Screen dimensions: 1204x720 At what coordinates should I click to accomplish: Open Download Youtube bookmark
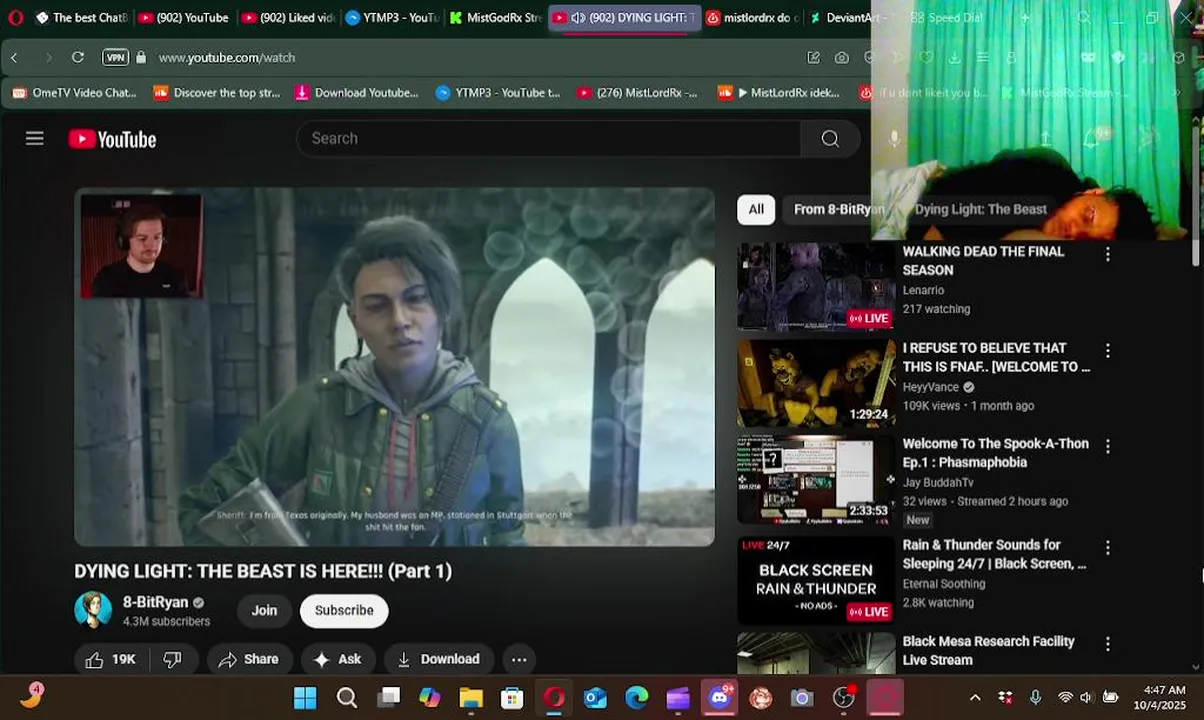point(356,92)
